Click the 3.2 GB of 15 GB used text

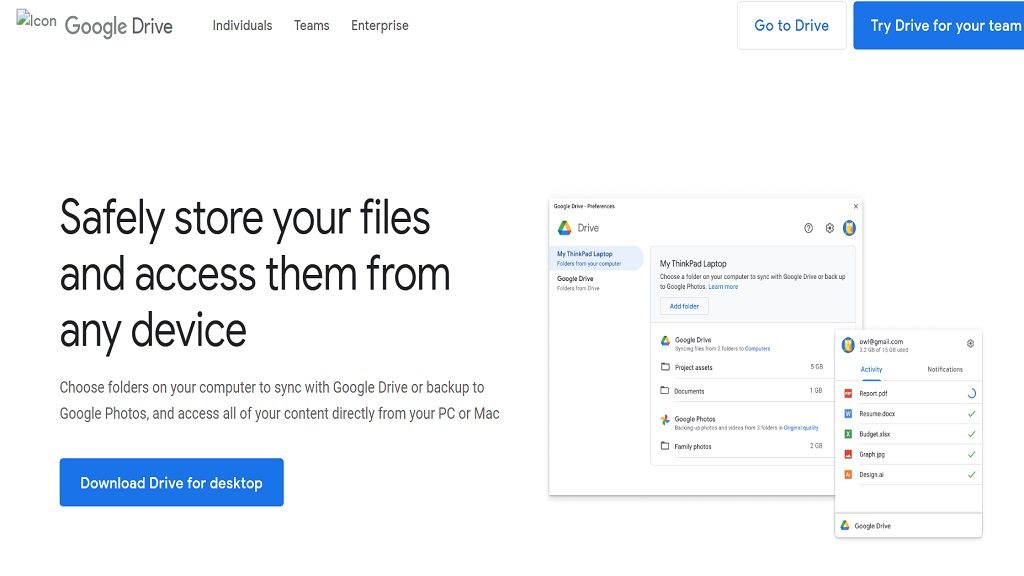[884, 350]
